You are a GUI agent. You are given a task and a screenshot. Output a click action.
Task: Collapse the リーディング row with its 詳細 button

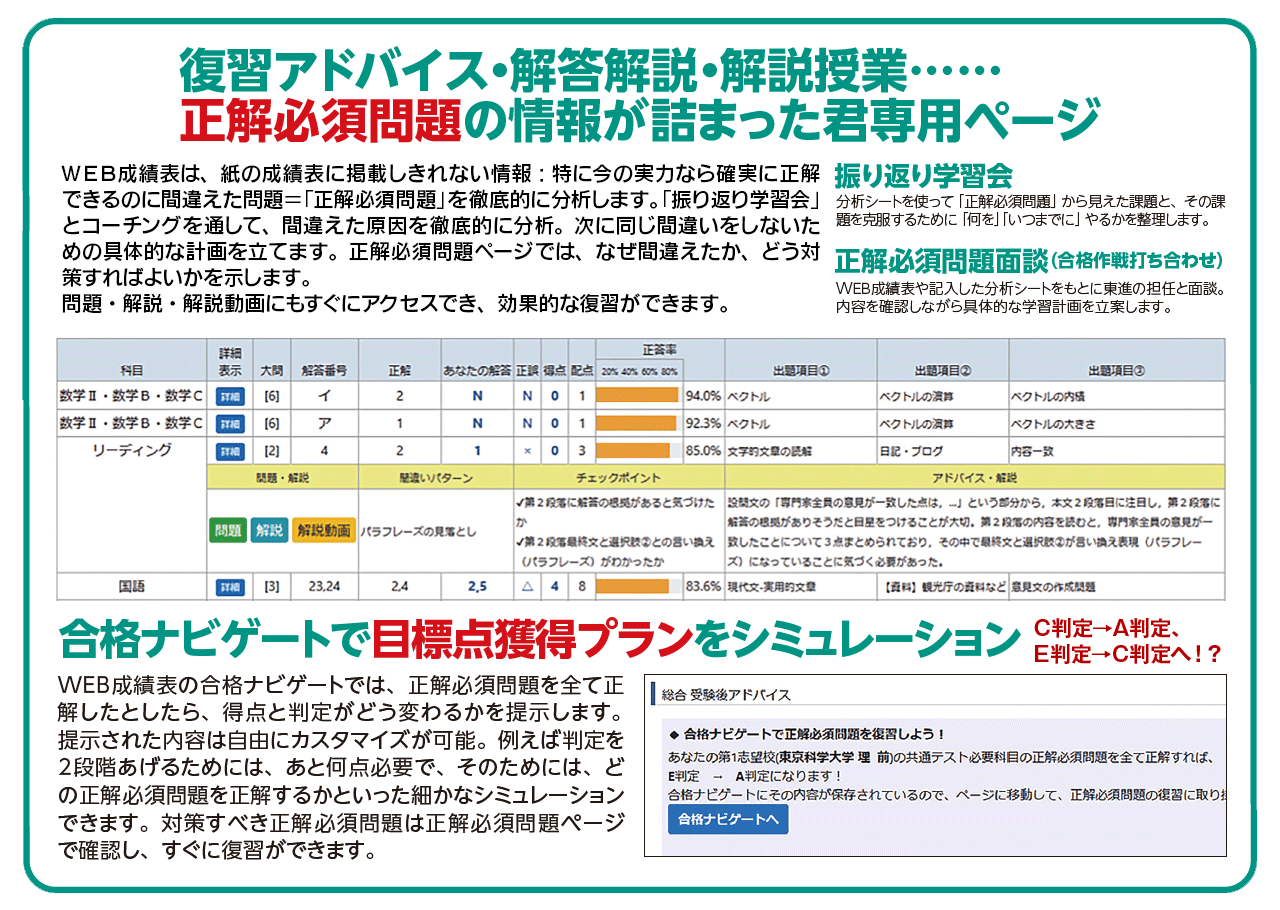point(230,451)
